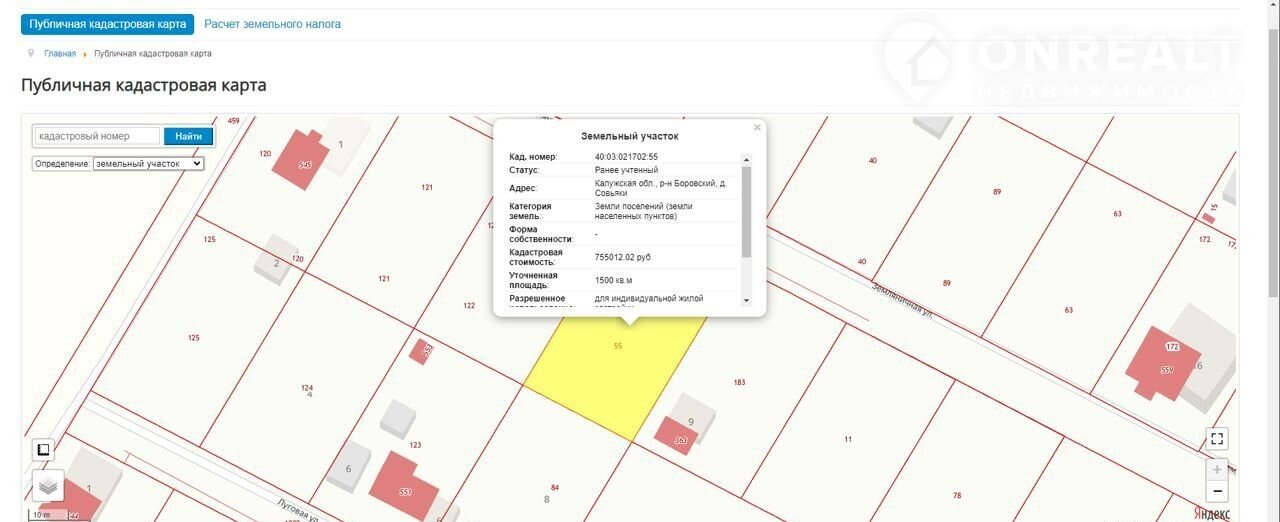Click the кадастровый номер input field
The height and width of the screenshot is (522, 1280).
97,136
